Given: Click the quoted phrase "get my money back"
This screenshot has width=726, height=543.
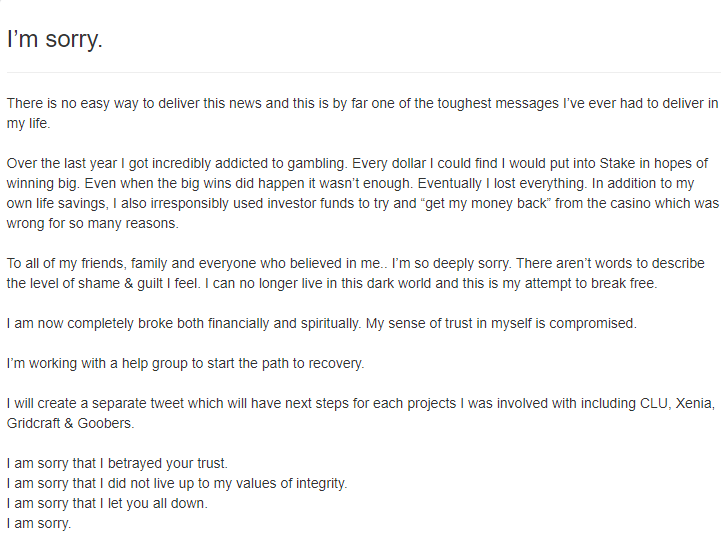Looking at the screenshot, I should [486, 203].
